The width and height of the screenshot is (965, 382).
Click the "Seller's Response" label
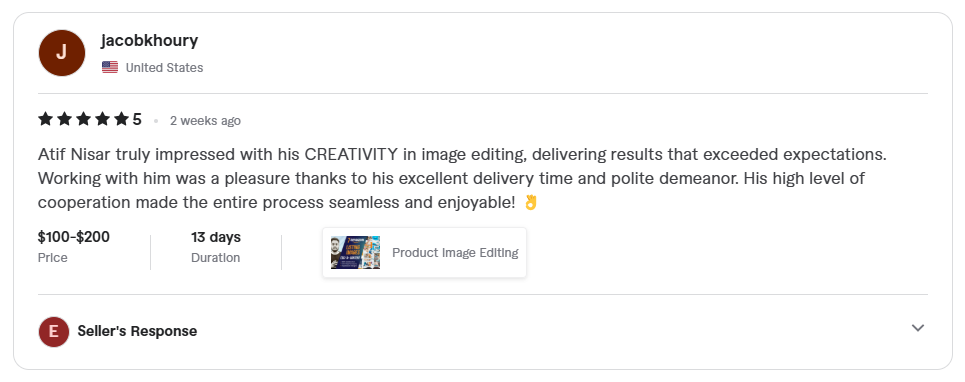click(x=137, y=332)
